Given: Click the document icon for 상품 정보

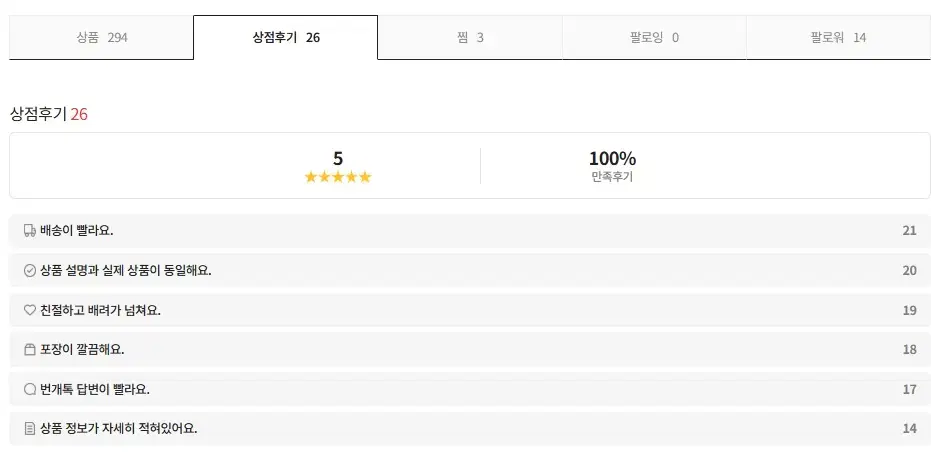Looking at the screenshot, I should pyautogui.click(x=29, y=429).
